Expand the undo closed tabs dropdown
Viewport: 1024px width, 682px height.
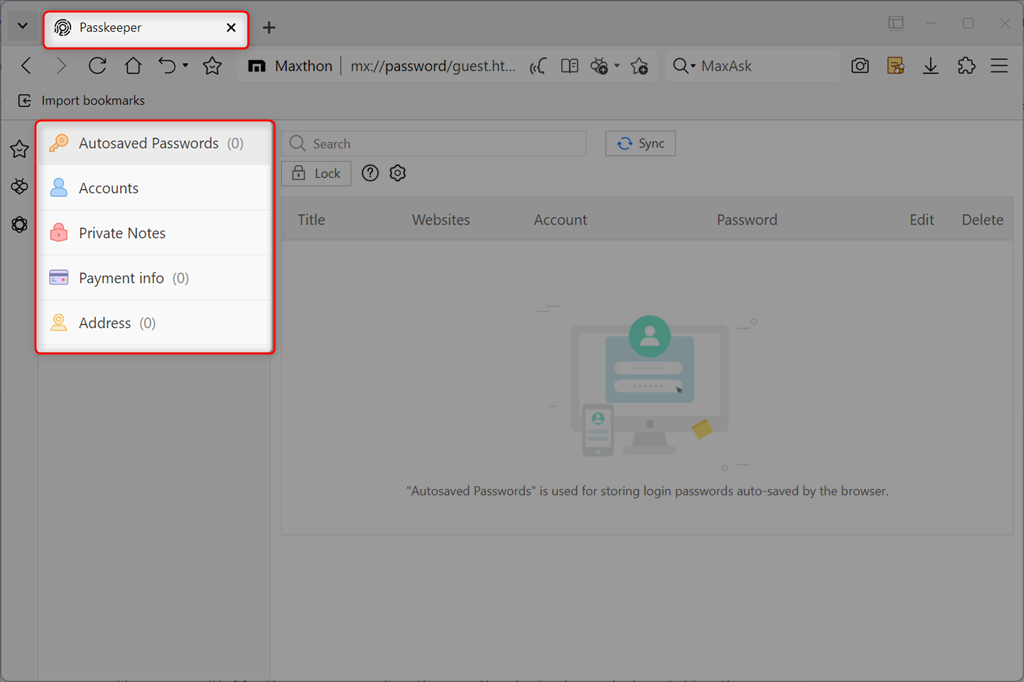[x=185, y=65]
